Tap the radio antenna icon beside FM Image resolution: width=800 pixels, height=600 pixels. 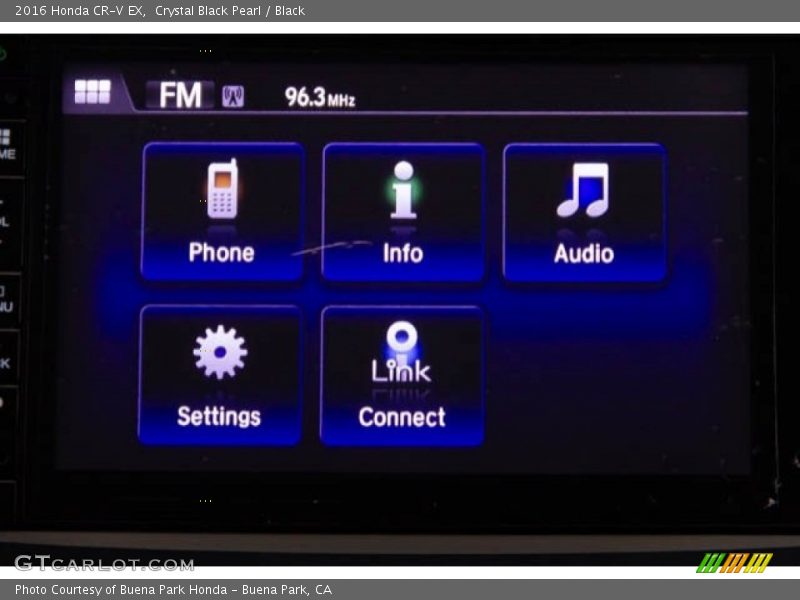click(233, 96)
